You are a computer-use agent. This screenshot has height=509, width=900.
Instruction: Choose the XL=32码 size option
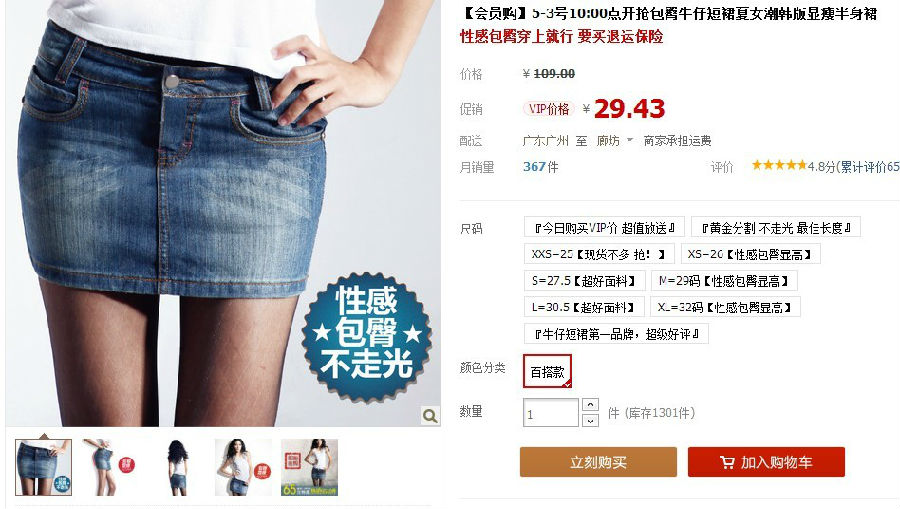tap(725, 307)
